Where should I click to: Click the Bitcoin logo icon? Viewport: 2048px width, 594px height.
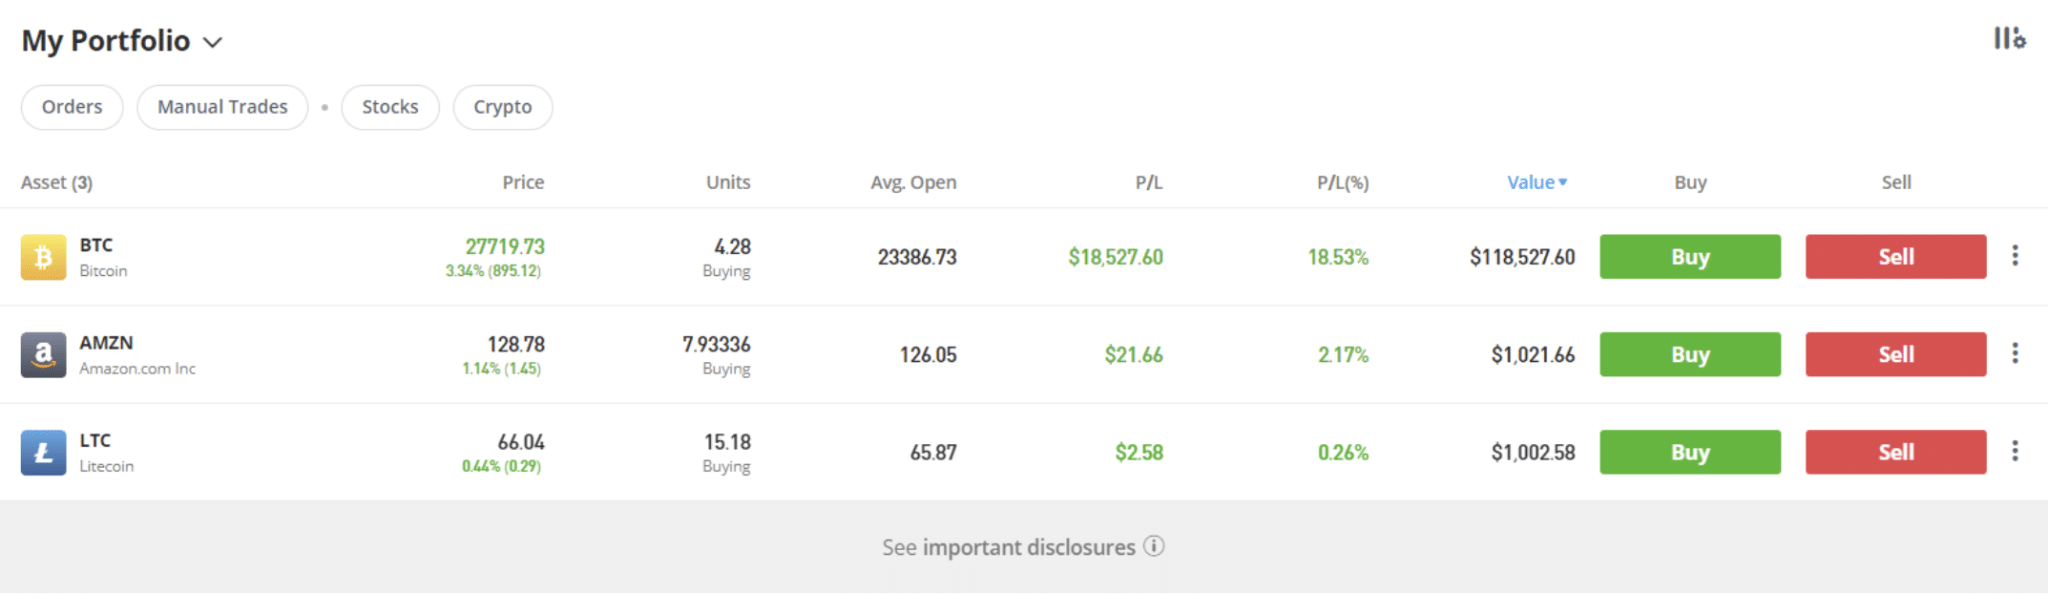tap(43, 257)
